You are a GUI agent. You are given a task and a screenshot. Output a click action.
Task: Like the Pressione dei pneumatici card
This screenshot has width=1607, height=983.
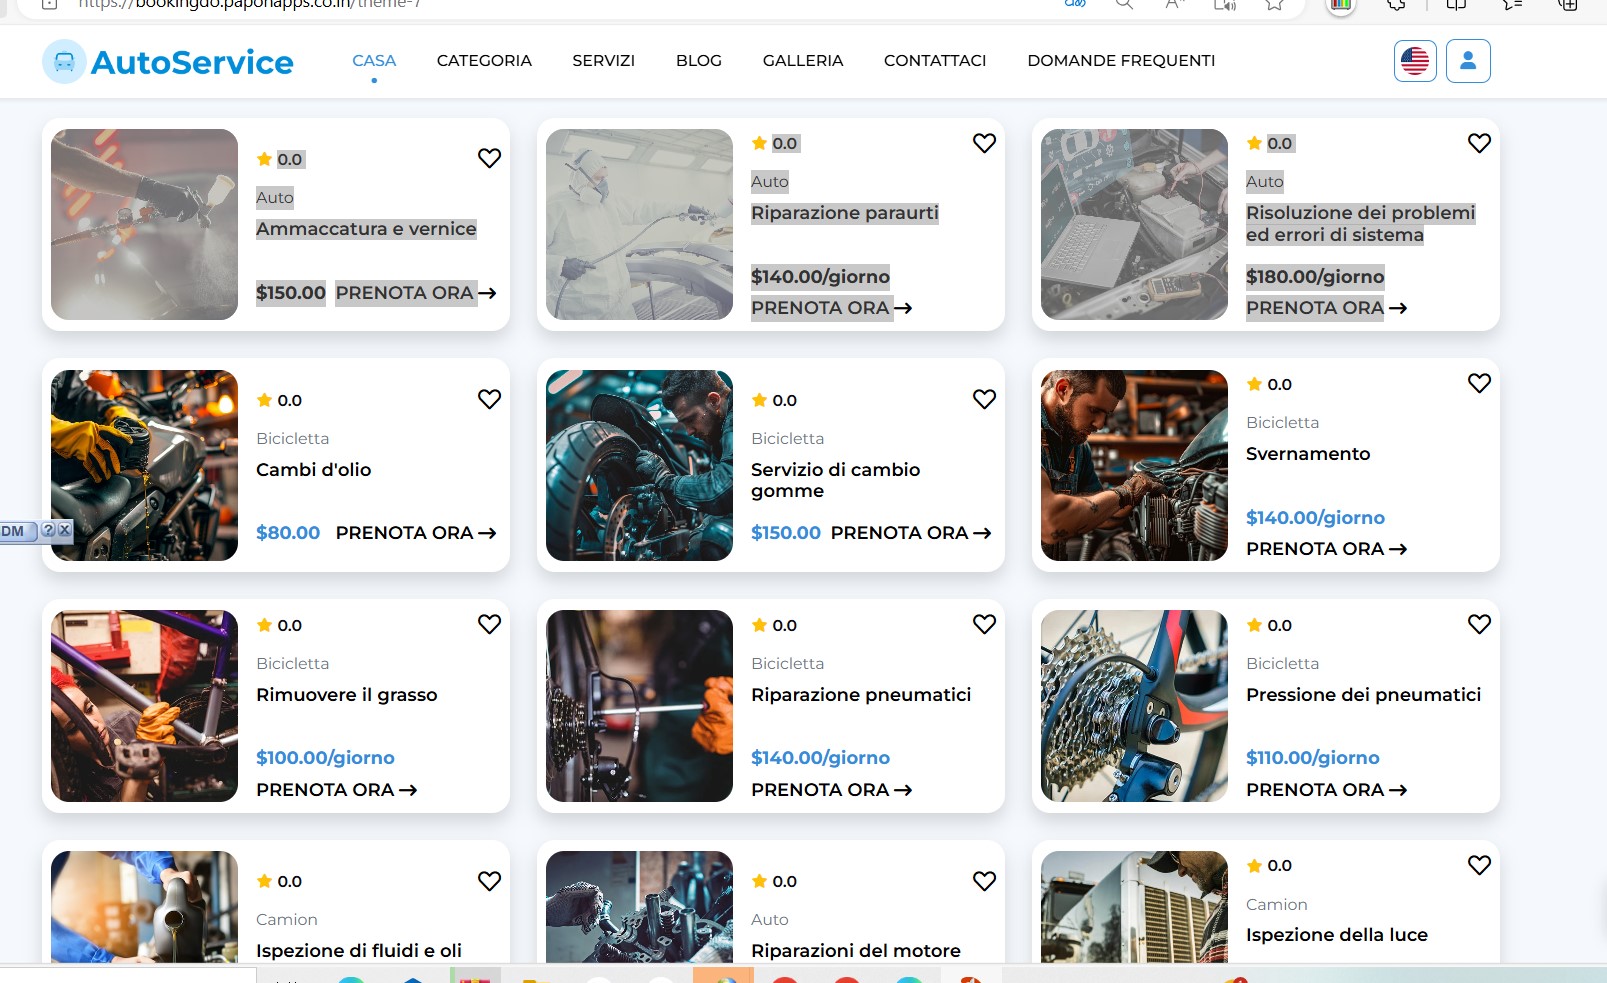point(1479,624)
